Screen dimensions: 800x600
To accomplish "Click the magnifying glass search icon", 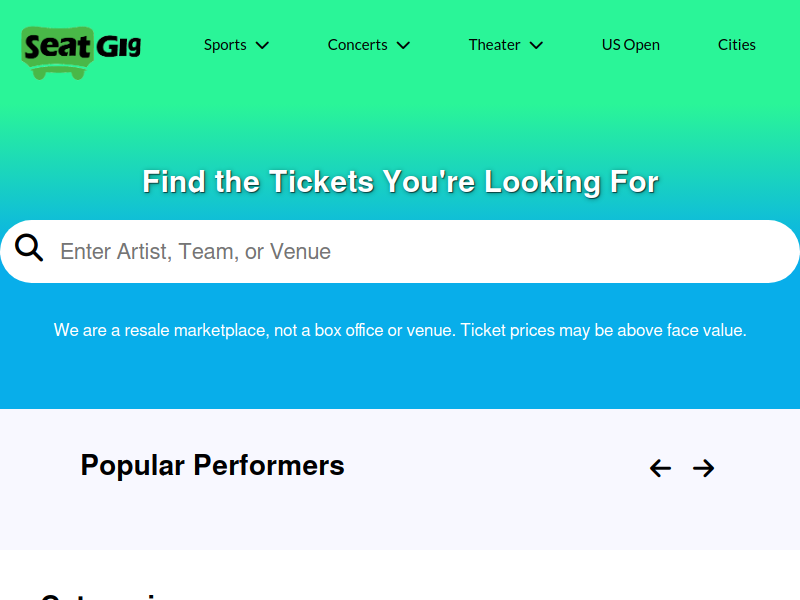I will (x=29, y=248).
